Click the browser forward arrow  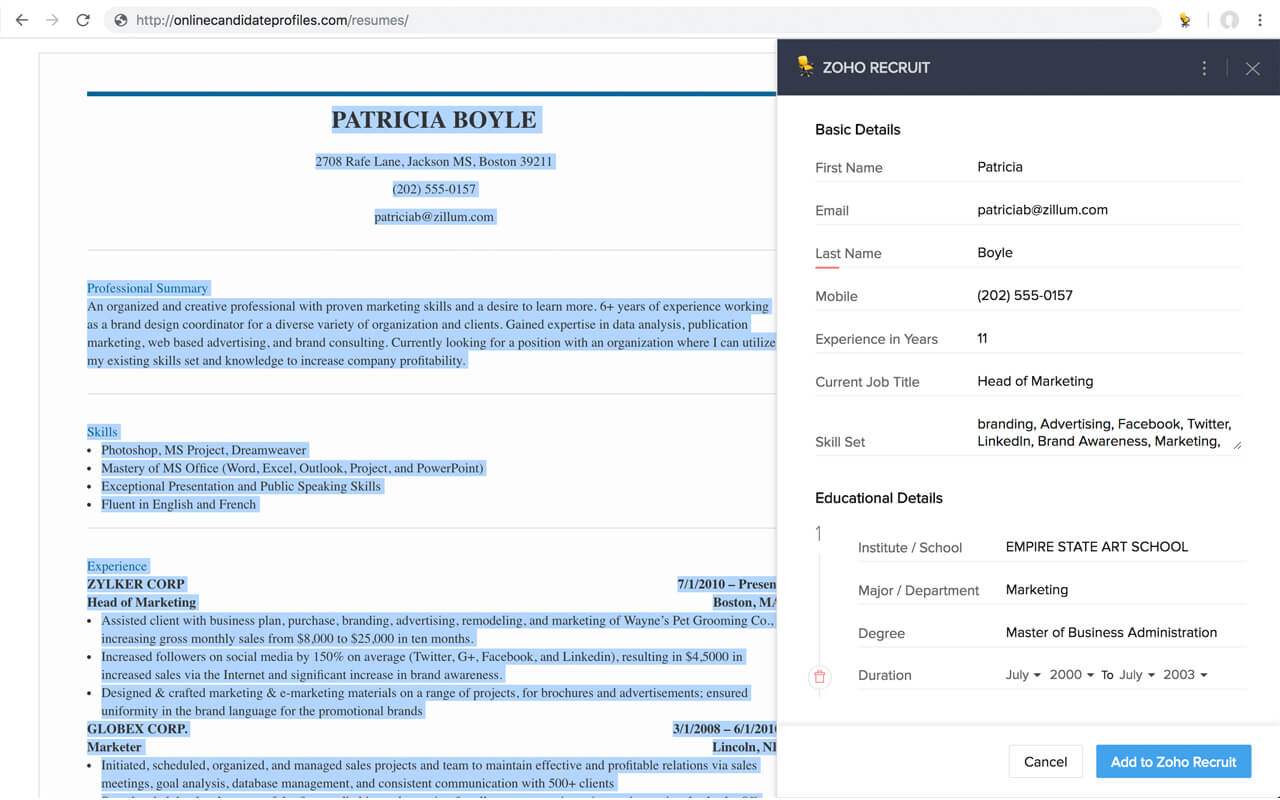[52, 19]
